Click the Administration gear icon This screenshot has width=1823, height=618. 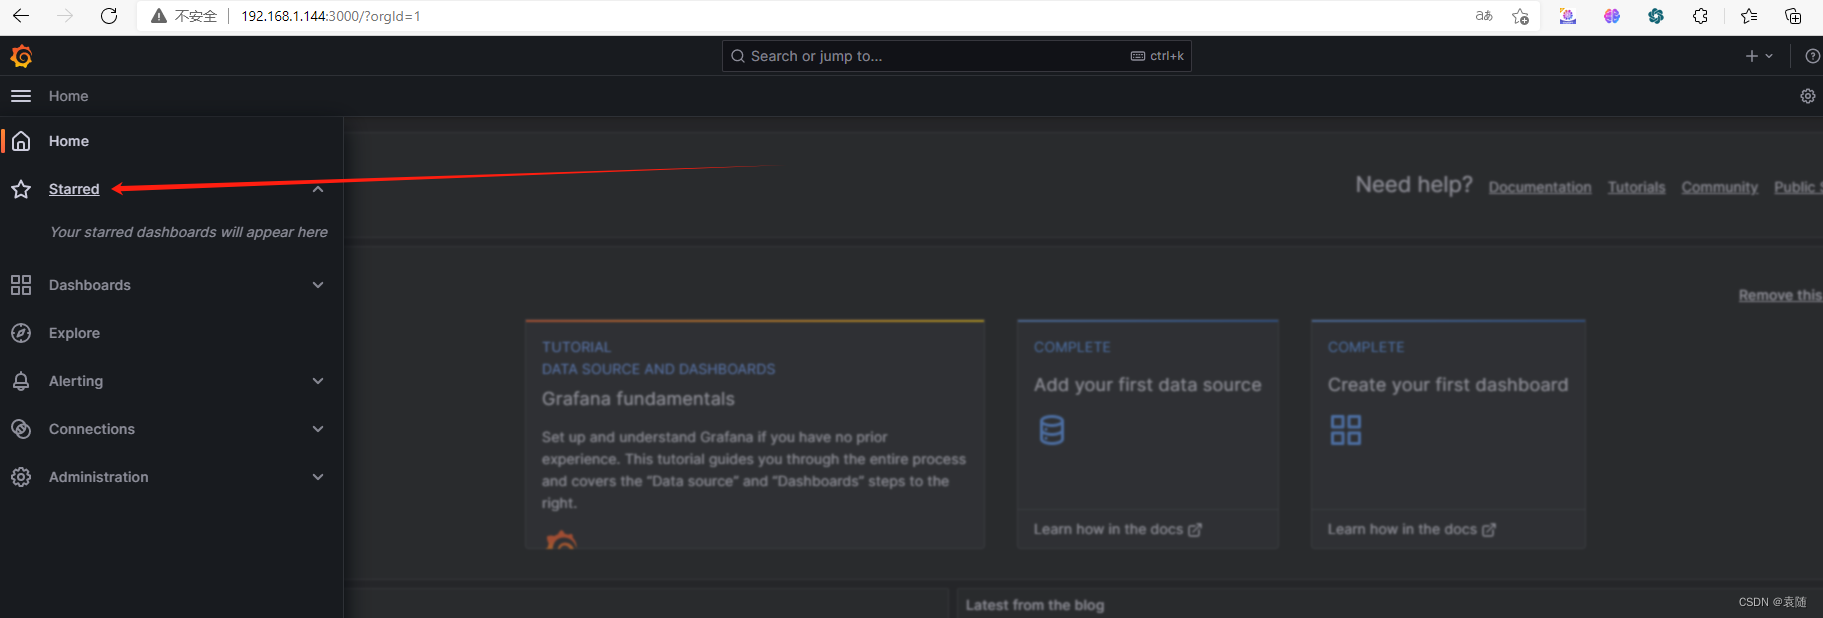[x=21, y=477]
